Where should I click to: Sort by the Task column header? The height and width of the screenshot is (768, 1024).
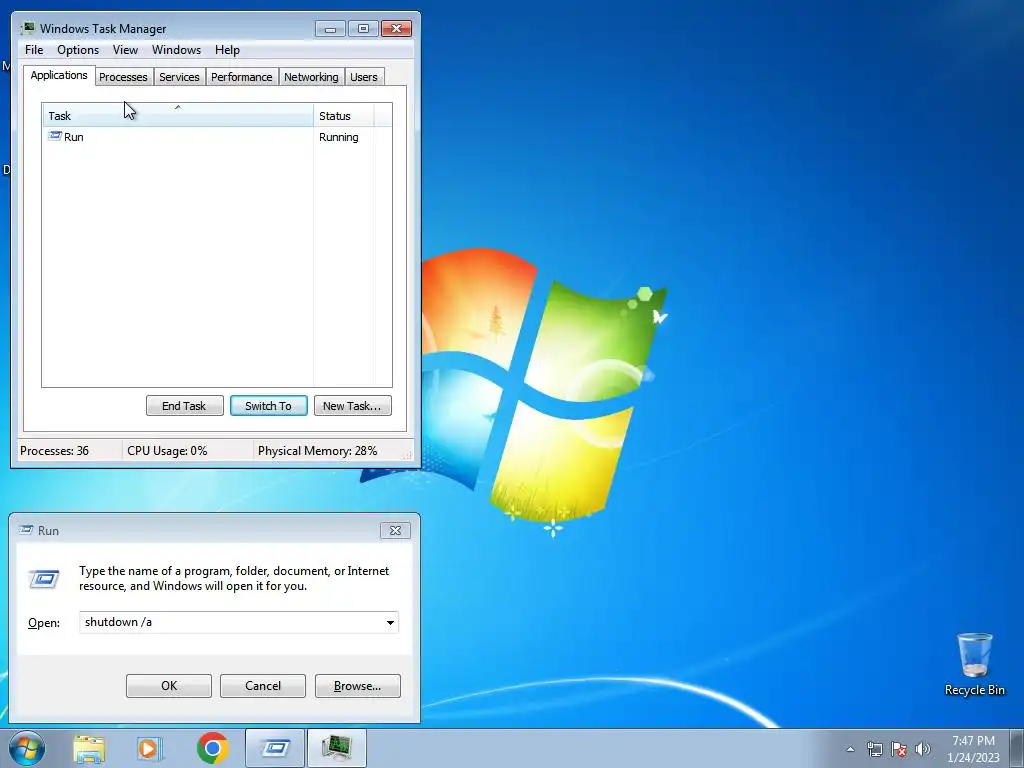[x=178, y=116]
